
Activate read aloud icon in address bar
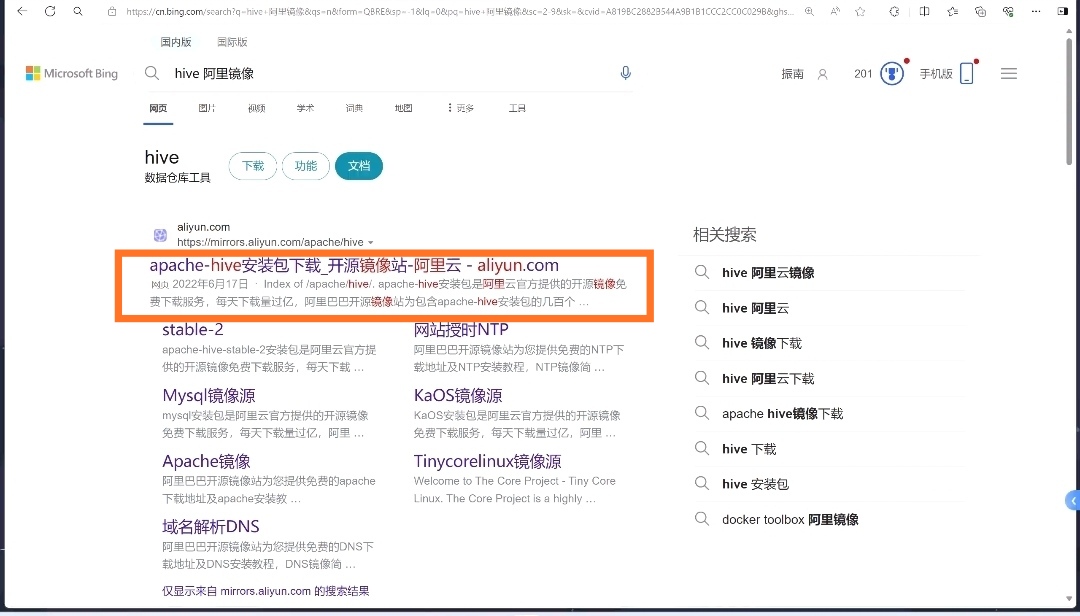[x=835, y=12]
